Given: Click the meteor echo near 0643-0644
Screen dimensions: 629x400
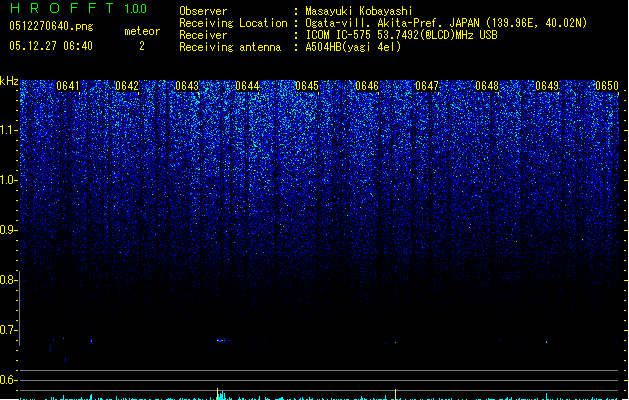Looking at the screenshot, I should (x=223, y=341).
